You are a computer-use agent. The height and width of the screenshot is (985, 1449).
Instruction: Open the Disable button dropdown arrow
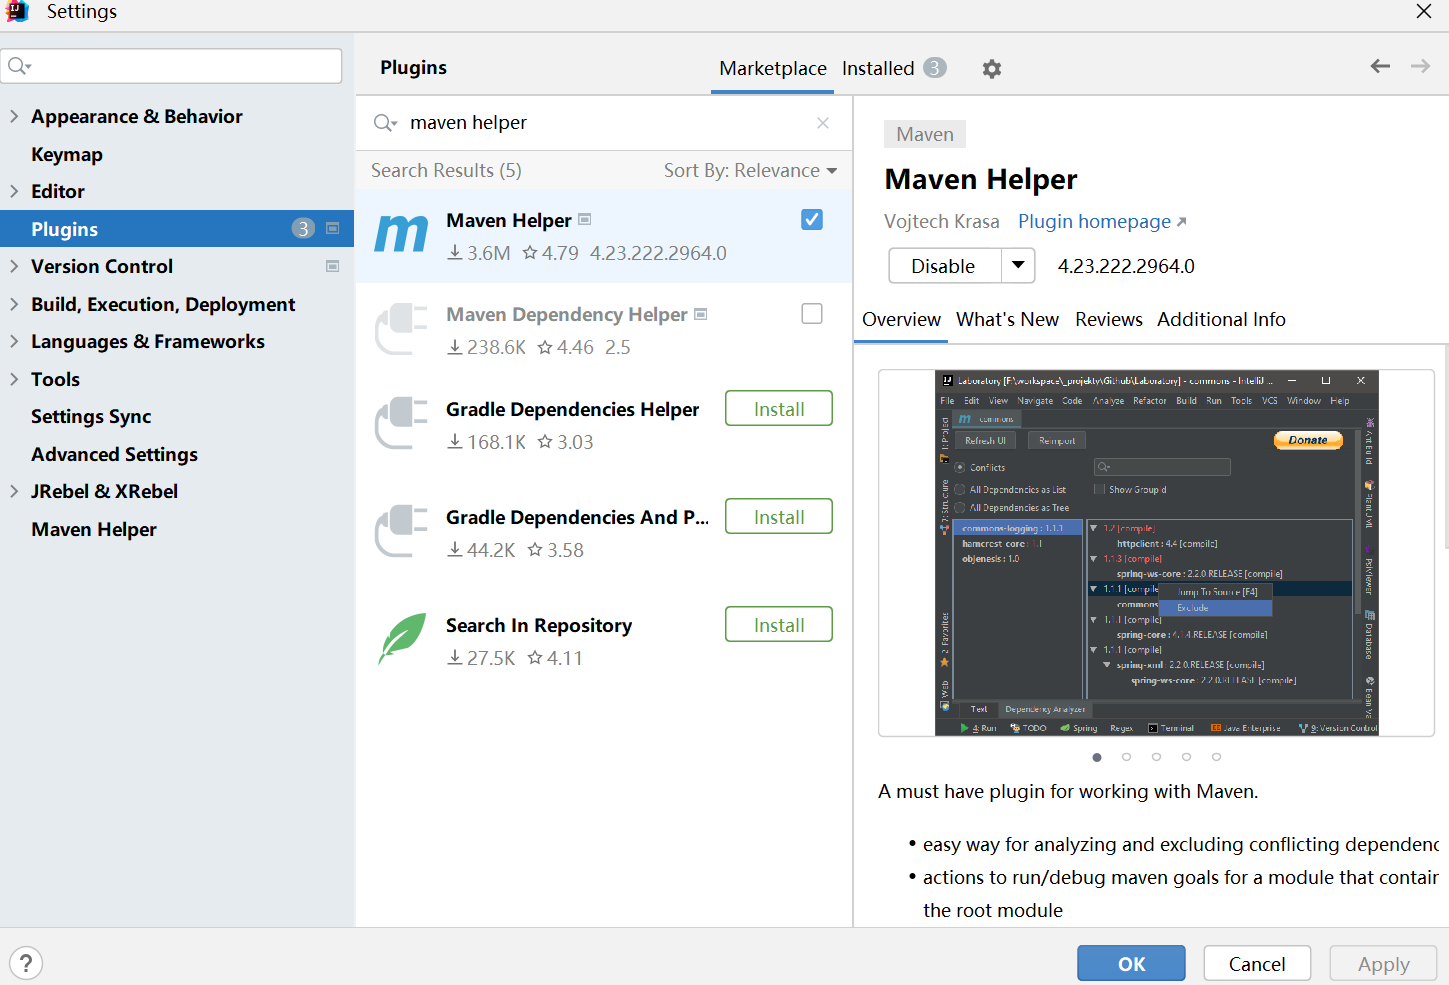pyautogui.click(x=1018, y=266)
